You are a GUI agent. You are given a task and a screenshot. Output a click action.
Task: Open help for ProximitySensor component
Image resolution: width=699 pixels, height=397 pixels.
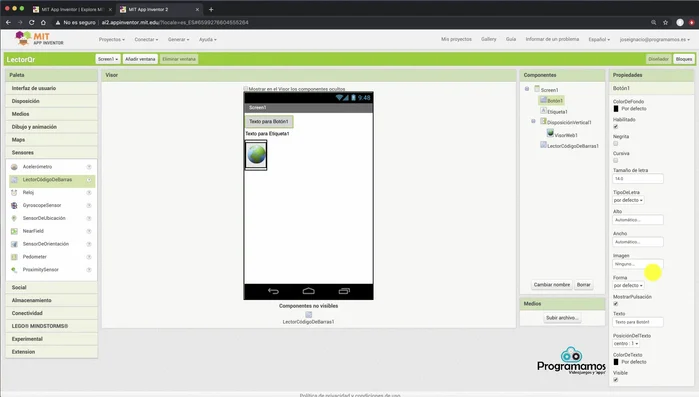click(89, 270)
